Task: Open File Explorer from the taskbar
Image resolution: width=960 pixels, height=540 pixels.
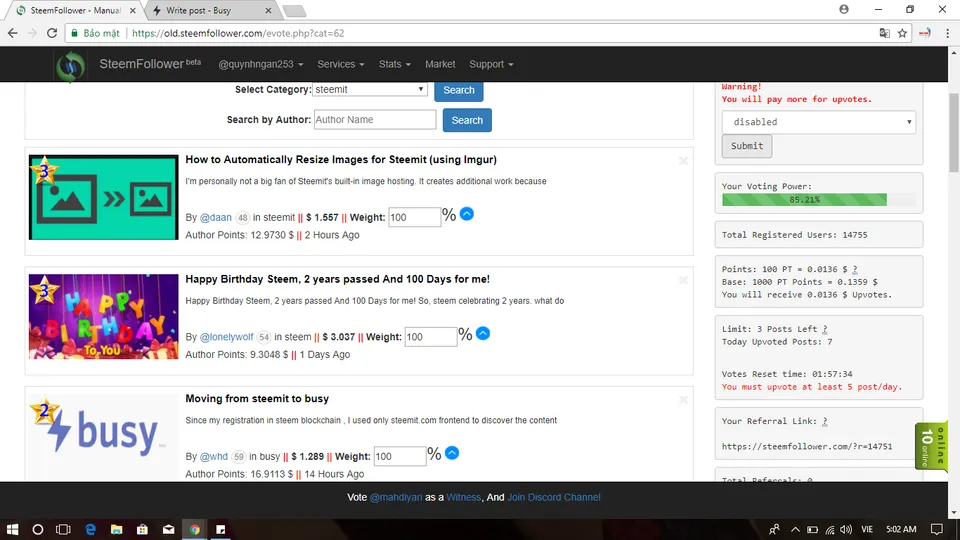Action: point(116,529)
